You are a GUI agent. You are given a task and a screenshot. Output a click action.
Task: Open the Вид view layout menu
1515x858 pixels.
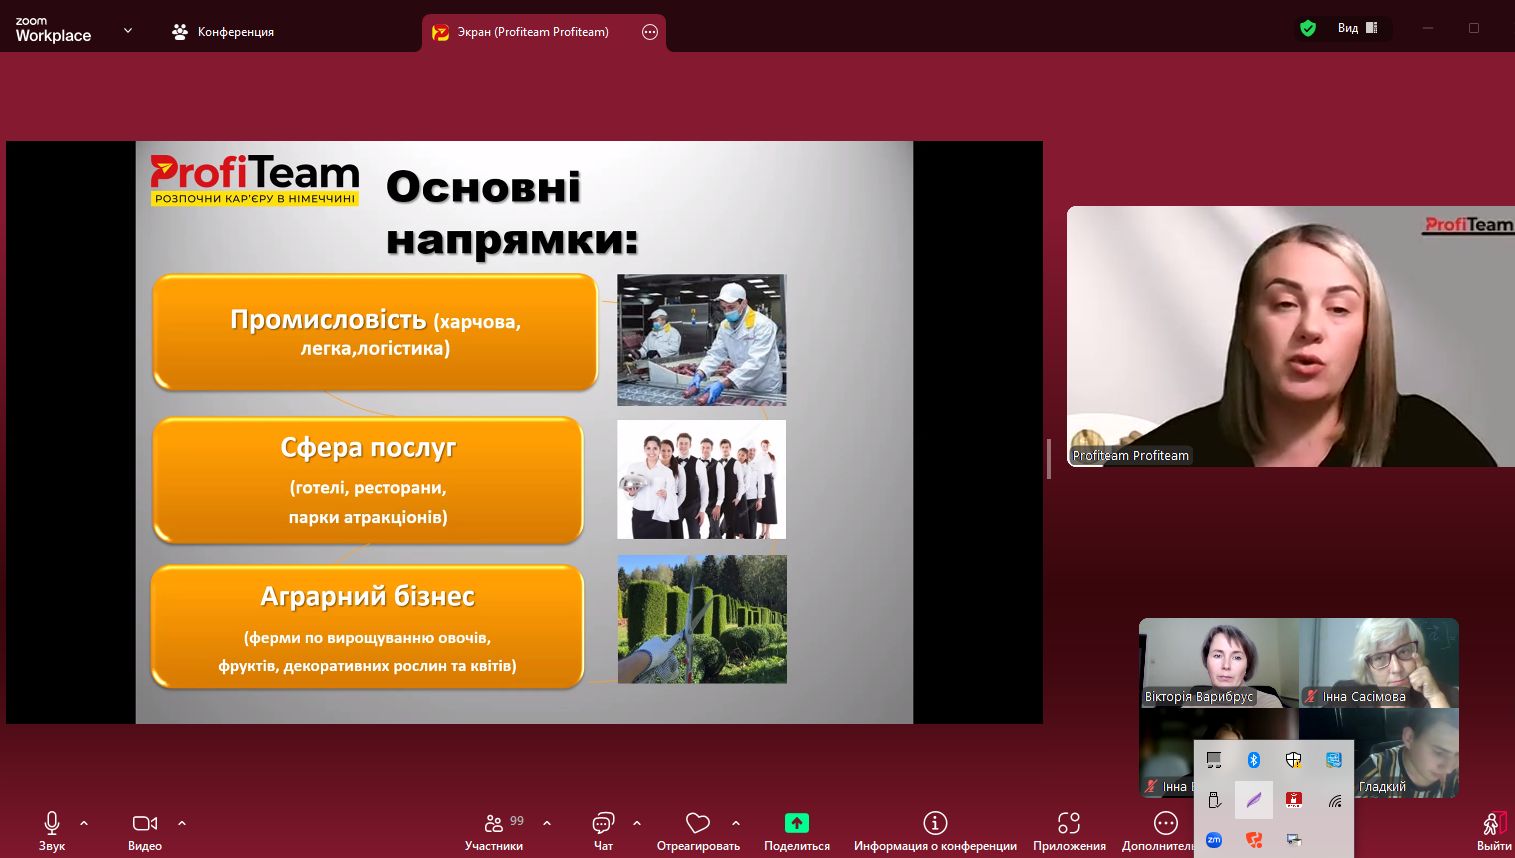pos(1358,28)
